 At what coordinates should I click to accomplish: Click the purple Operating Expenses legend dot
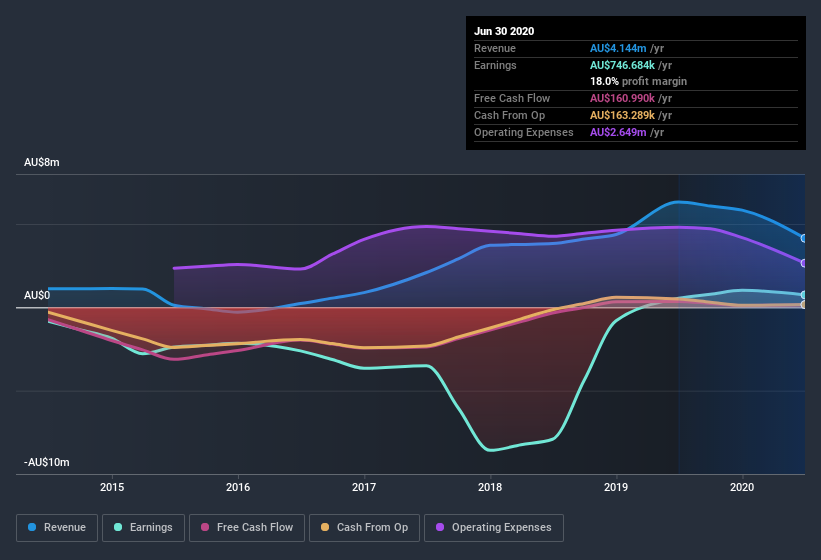coord(441,527)
